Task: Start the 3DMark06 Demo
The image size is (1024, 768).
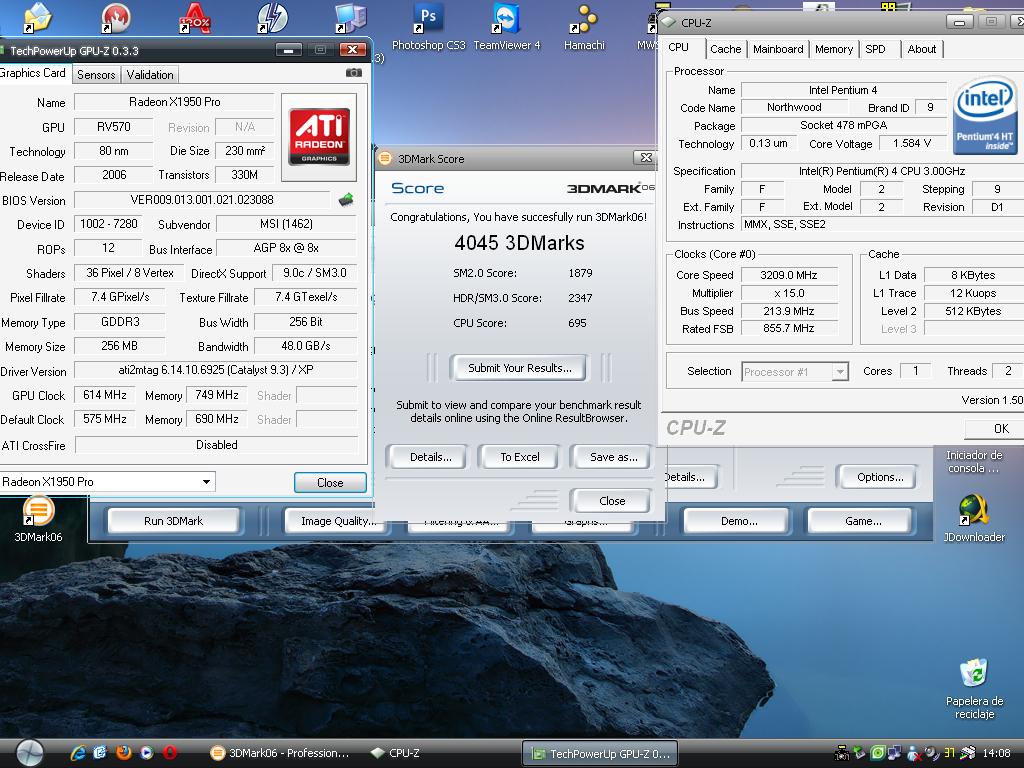Action: click(x=739, y=521)
